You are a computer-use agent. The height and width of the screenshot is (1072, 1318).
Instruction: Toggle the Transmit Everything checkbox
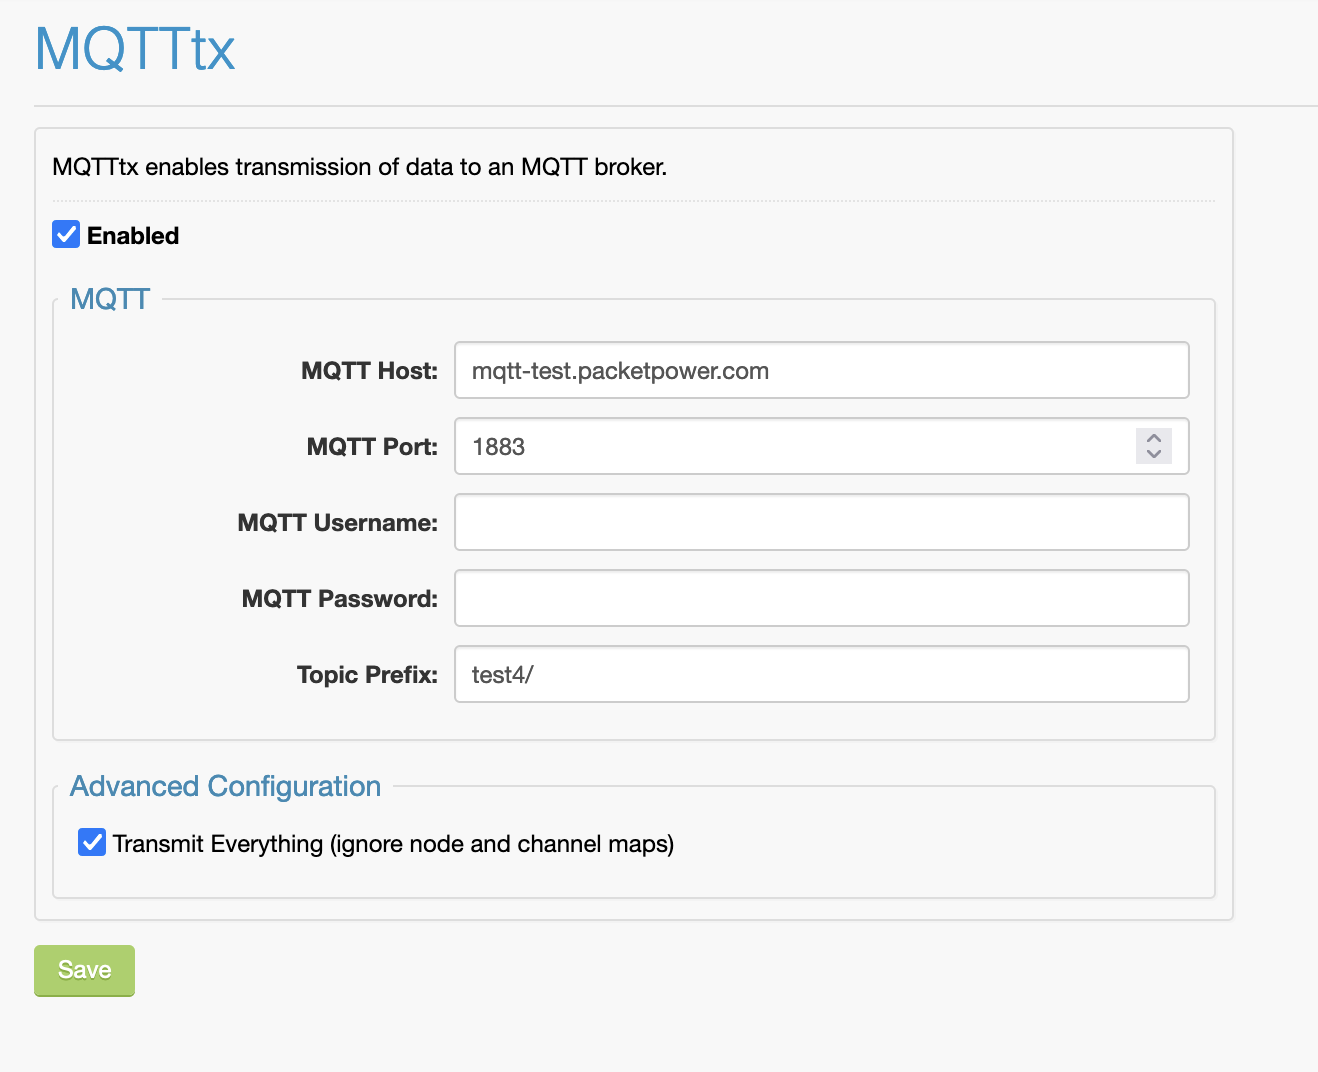(x=92, y=843)
